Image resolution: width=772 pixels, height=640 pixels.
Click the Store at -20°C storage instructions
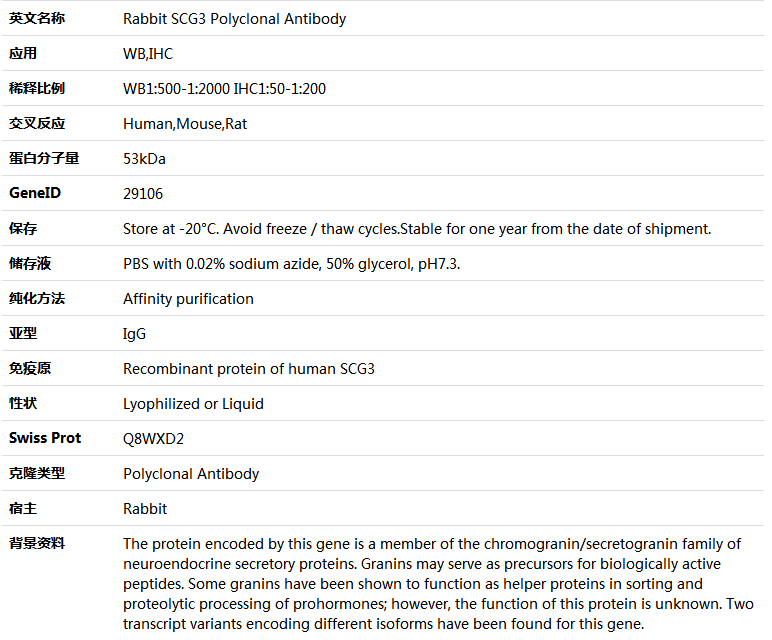417,229
